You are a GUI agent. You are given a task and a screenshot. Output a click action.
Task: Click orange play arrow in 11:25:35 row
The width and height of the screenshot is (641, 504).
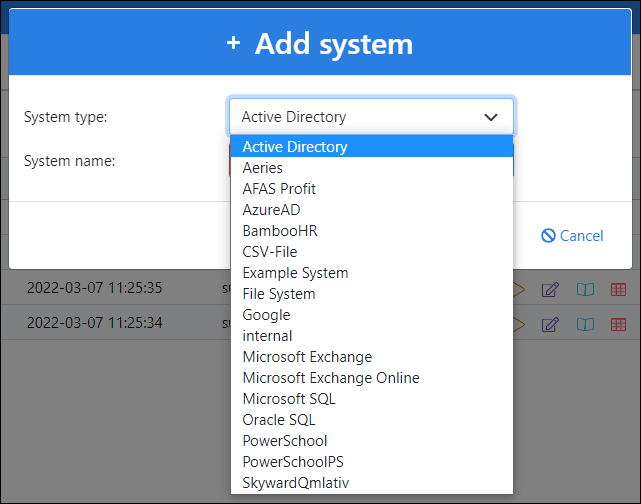519,290
